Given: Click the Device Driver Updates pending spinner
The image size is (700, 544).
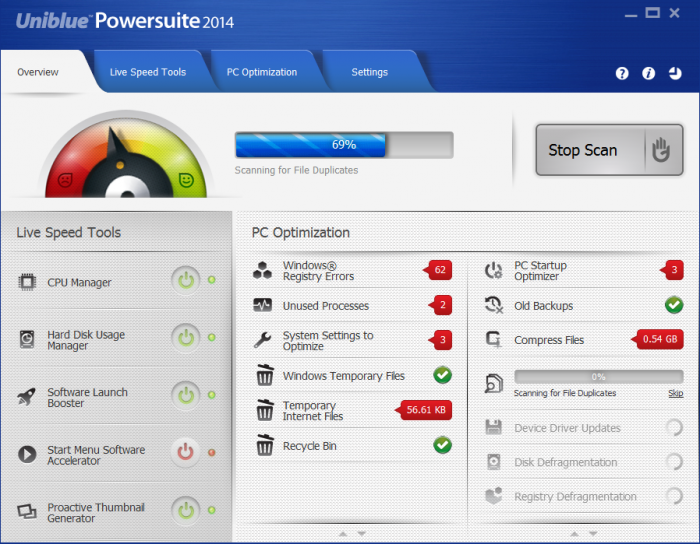Looking at the screenshot, I should (674, 428).
